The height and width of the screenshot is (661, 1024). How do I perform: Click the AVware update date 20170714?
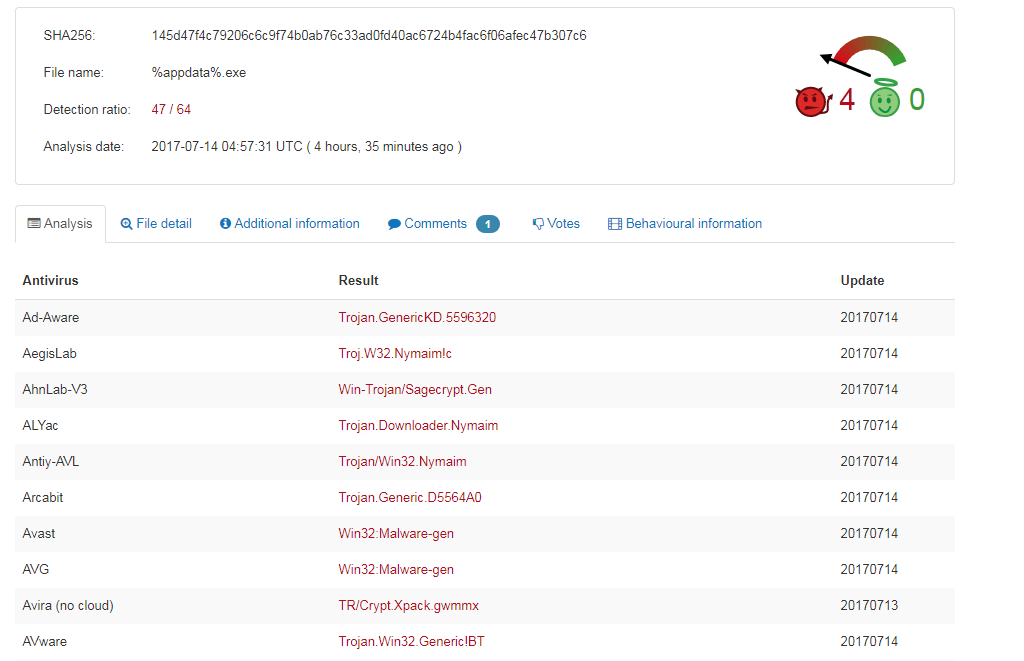(869, 641)
